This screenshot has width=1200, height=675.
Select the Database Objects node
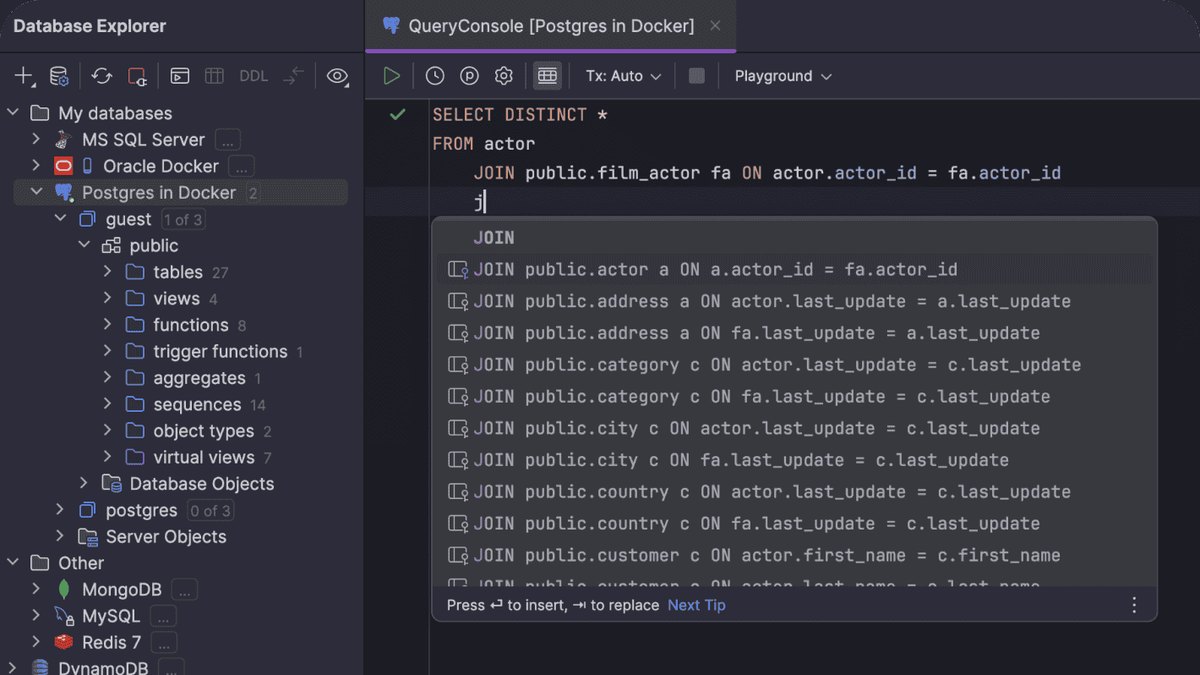click(x=201, y=484)
